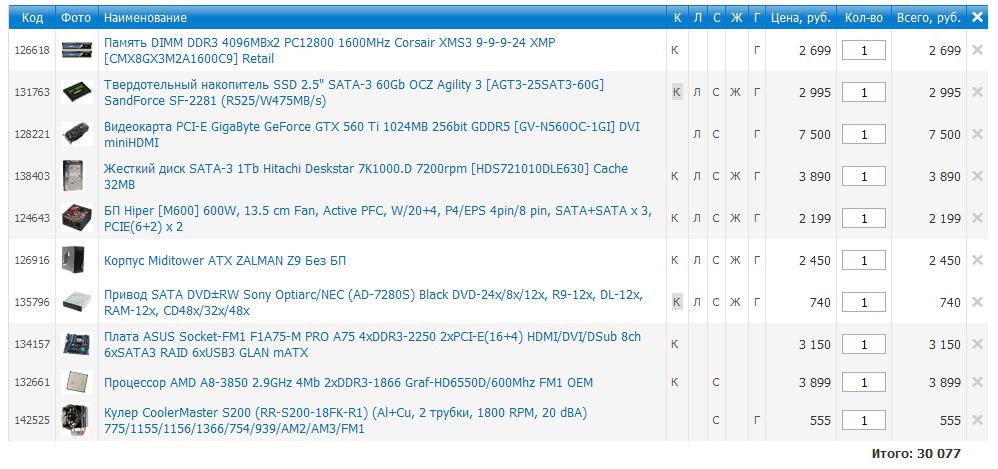Click the Итого: 30 077 total
This screenshot has width=998, height=469.
click(916, 454)
